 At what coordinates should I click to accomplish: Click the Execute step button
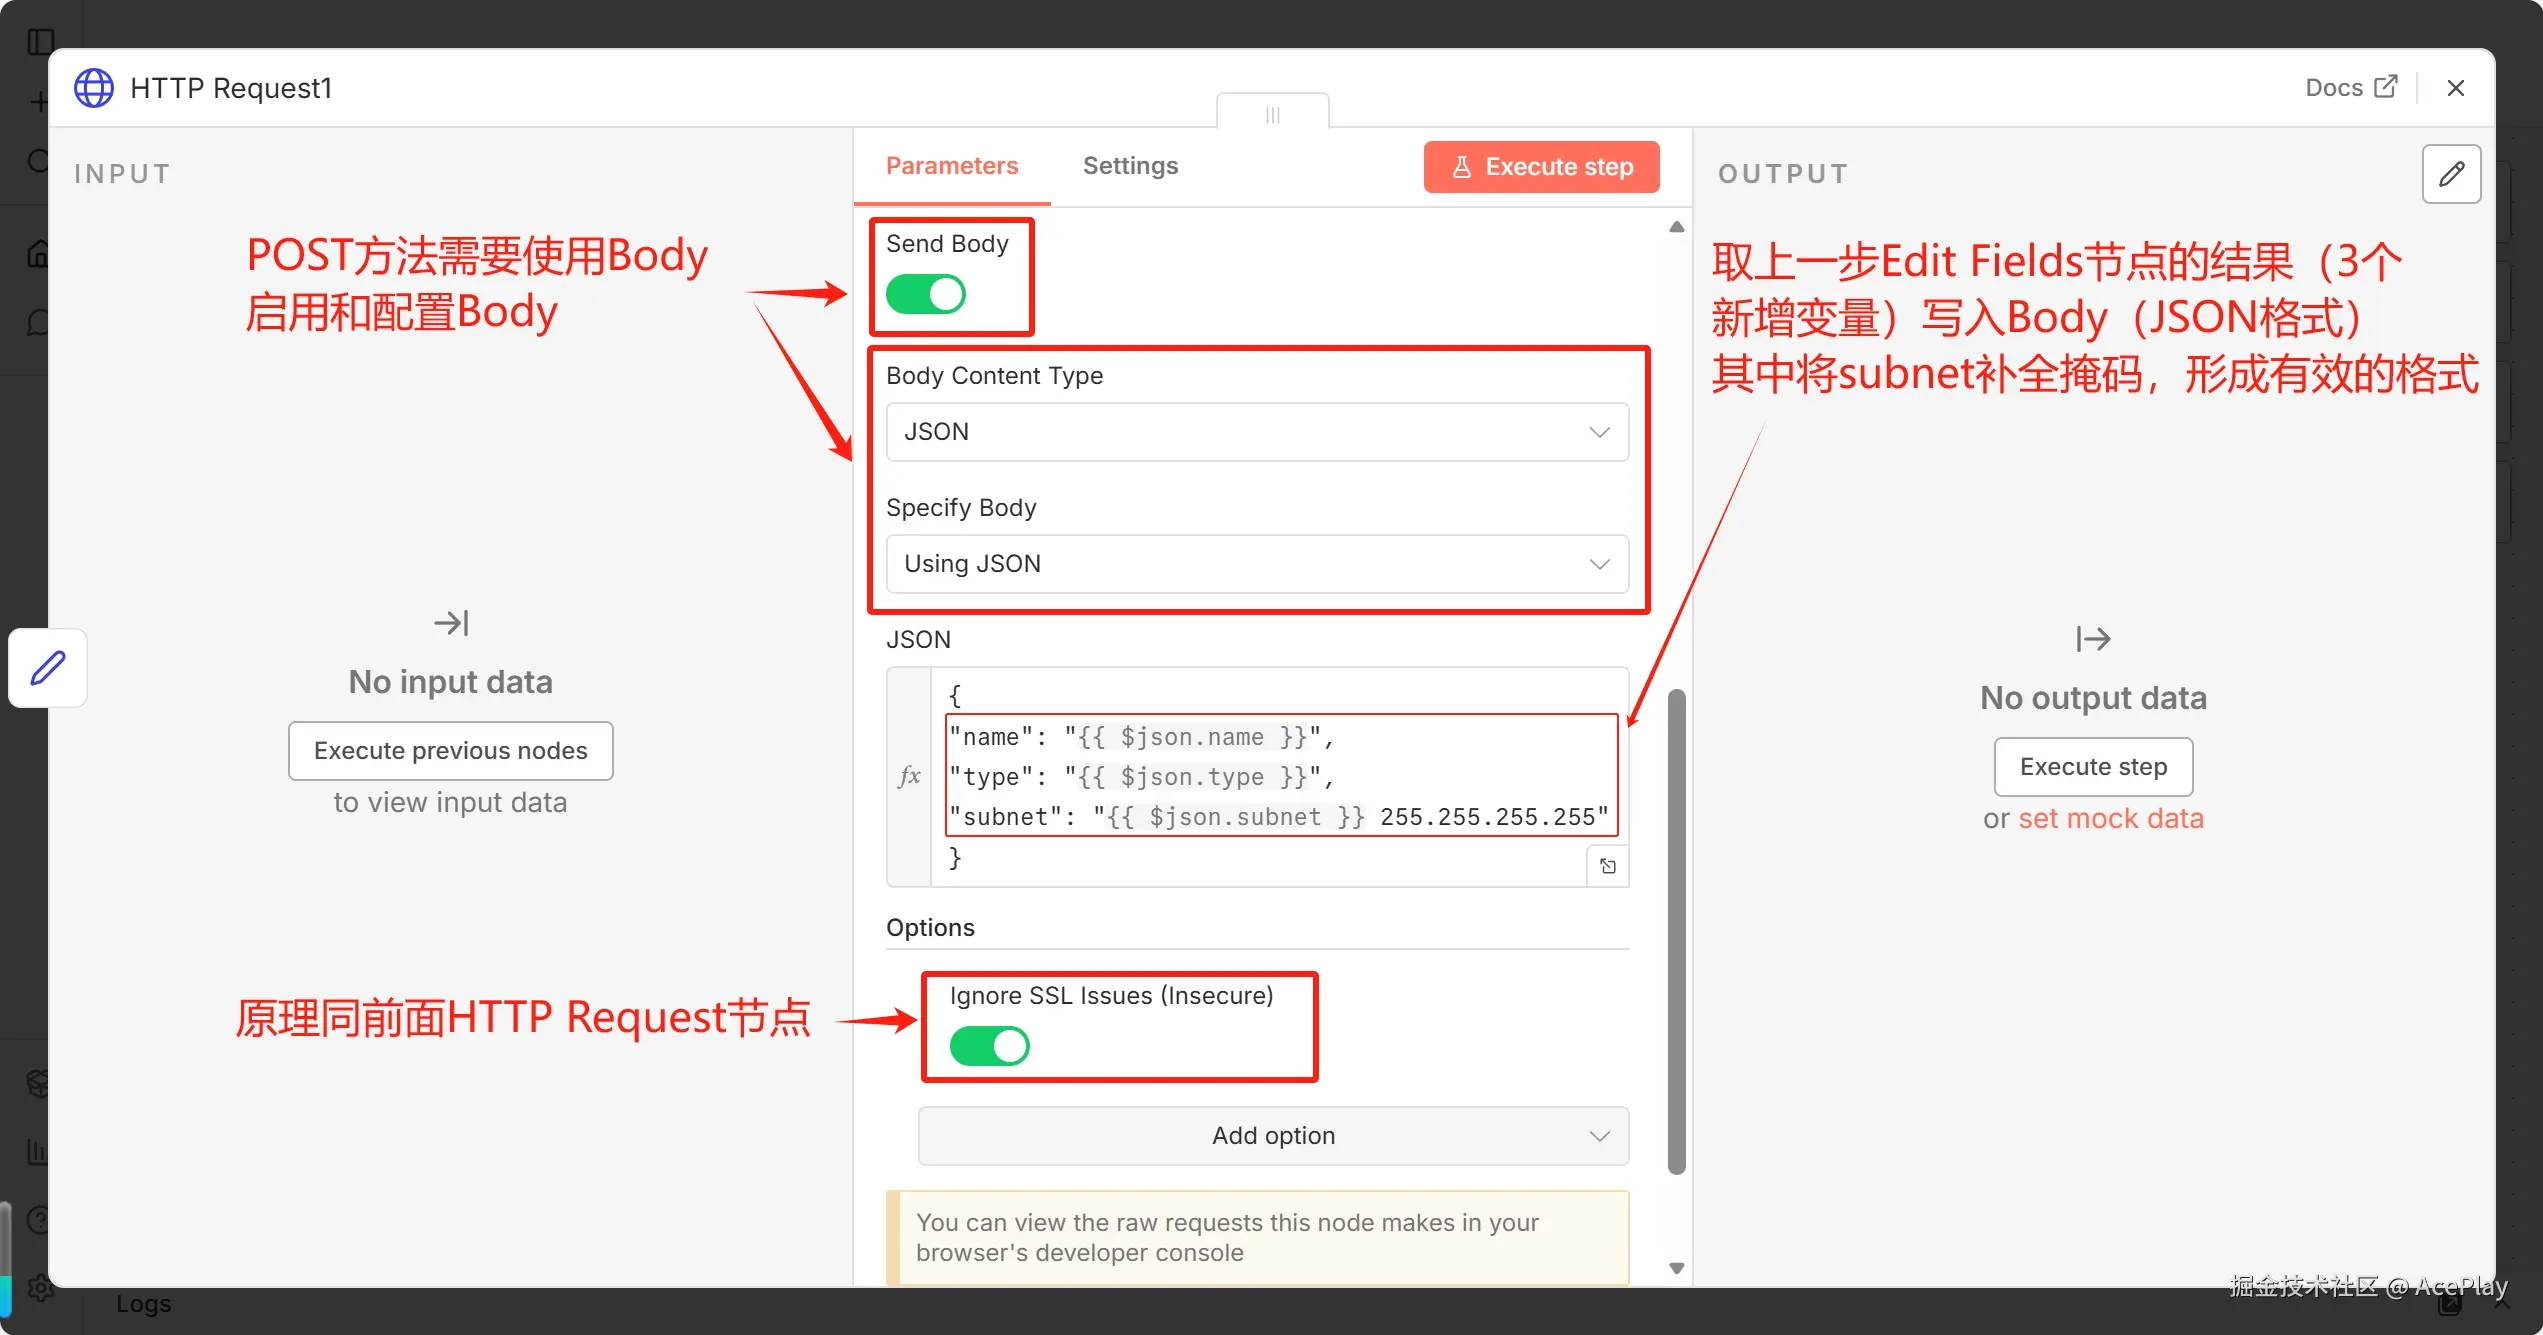click(1540, 167)
